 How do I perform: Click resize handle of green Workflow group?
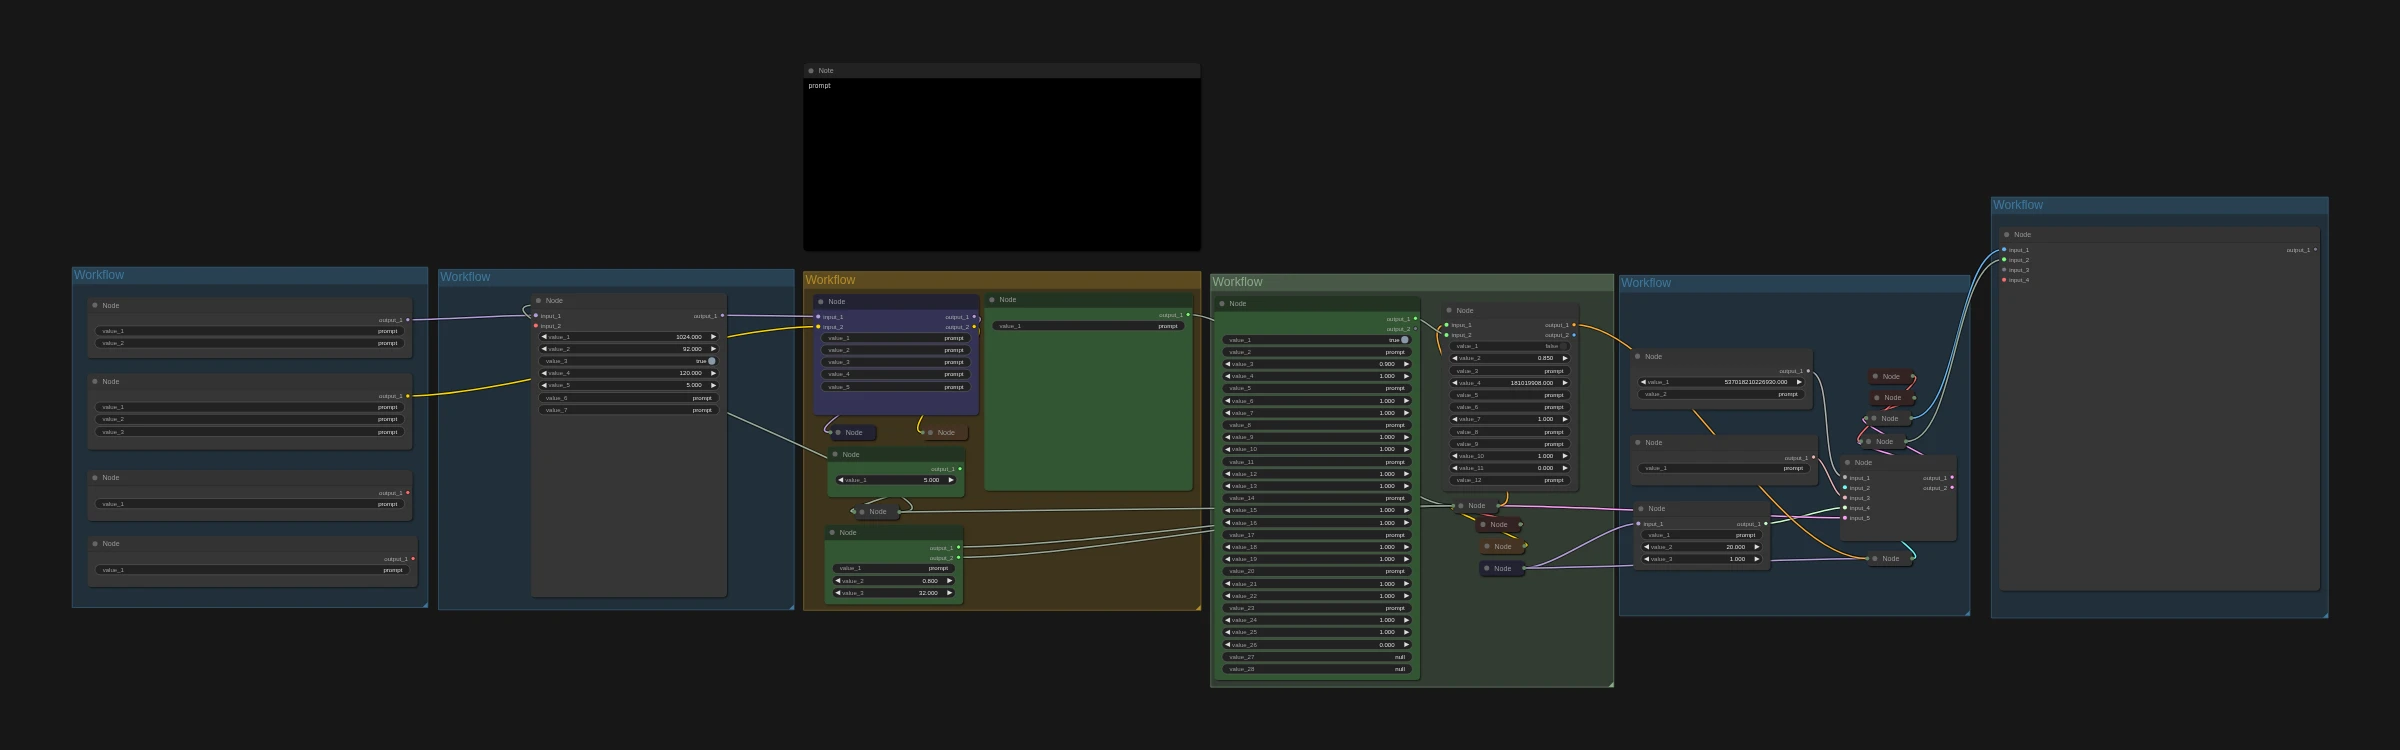pos(1609,683)
